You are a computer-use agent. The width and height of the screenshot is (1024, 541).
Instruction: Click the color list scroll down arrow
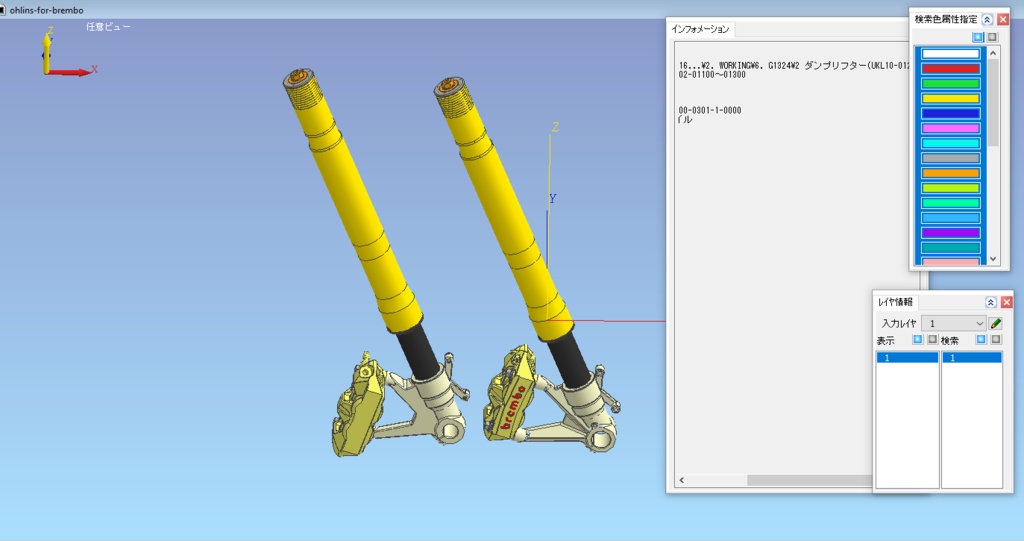[x=993, y=259]
